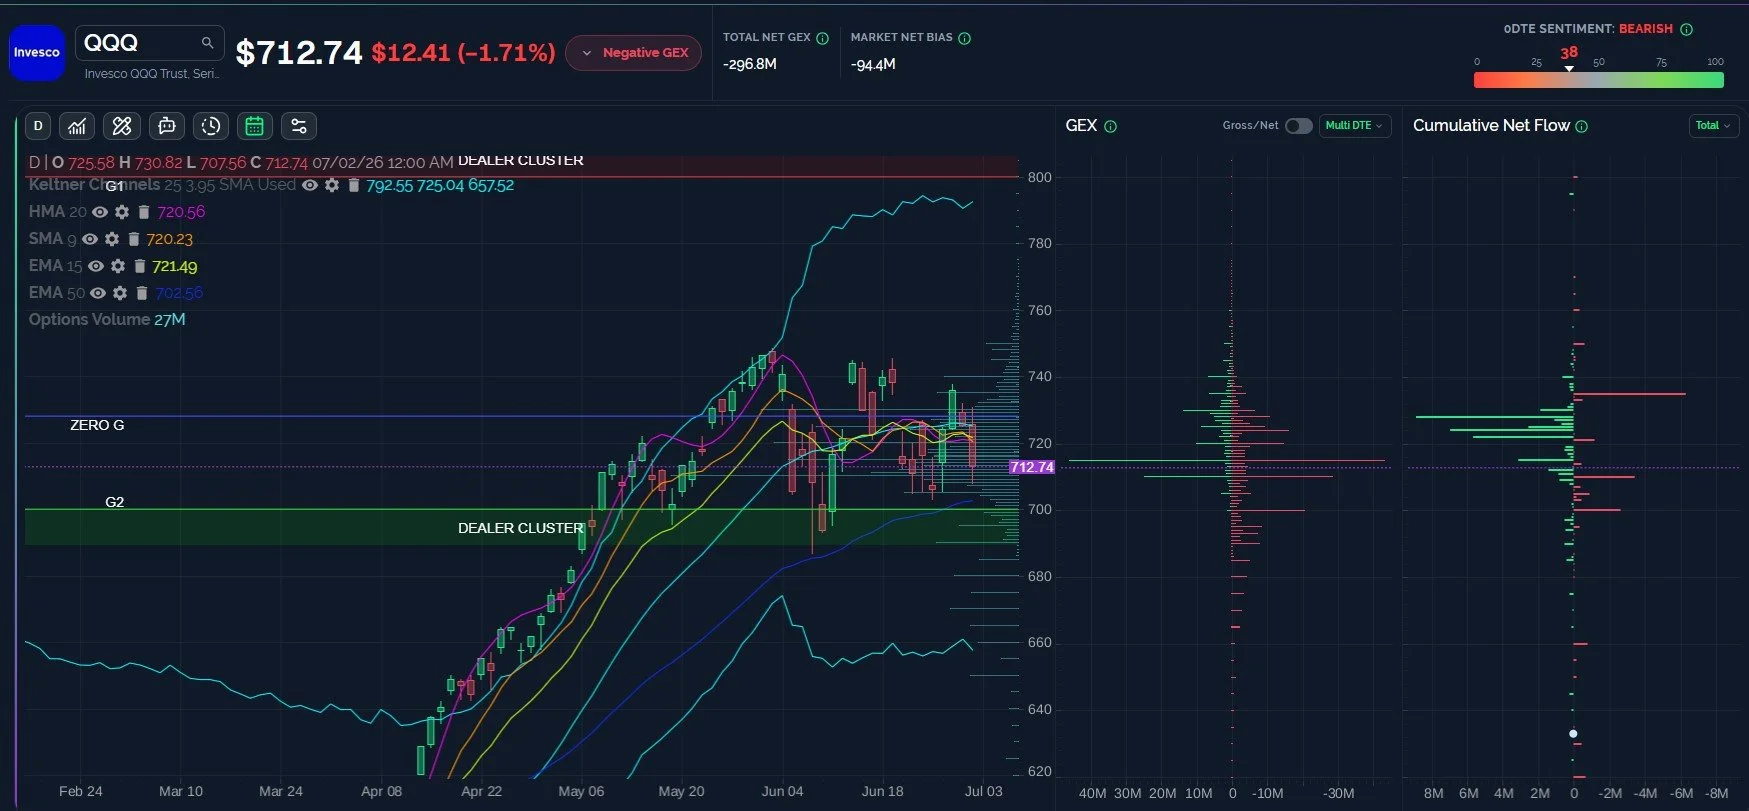This screenshot has width=1749, height=811.
Task: Click the EMA 15 value 721.49
Action: click(175, 266)
